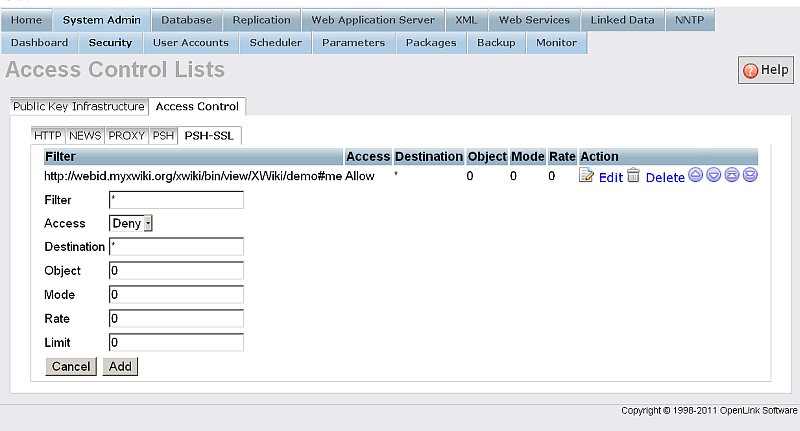Move the rule to the top
This screenshot has width=800, height=431.
[x=732, y=176]
